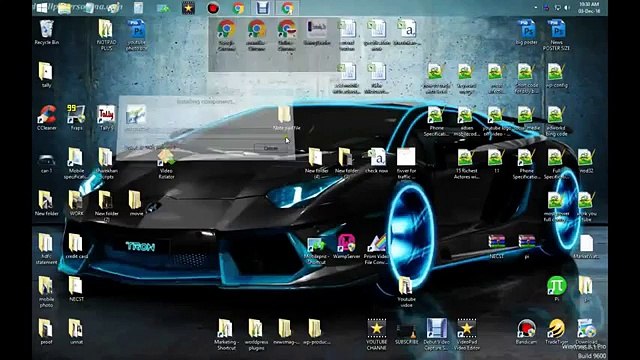This screenshot has width=640, height=360.
Task: Open the proof folder
Action: point(46,330)
